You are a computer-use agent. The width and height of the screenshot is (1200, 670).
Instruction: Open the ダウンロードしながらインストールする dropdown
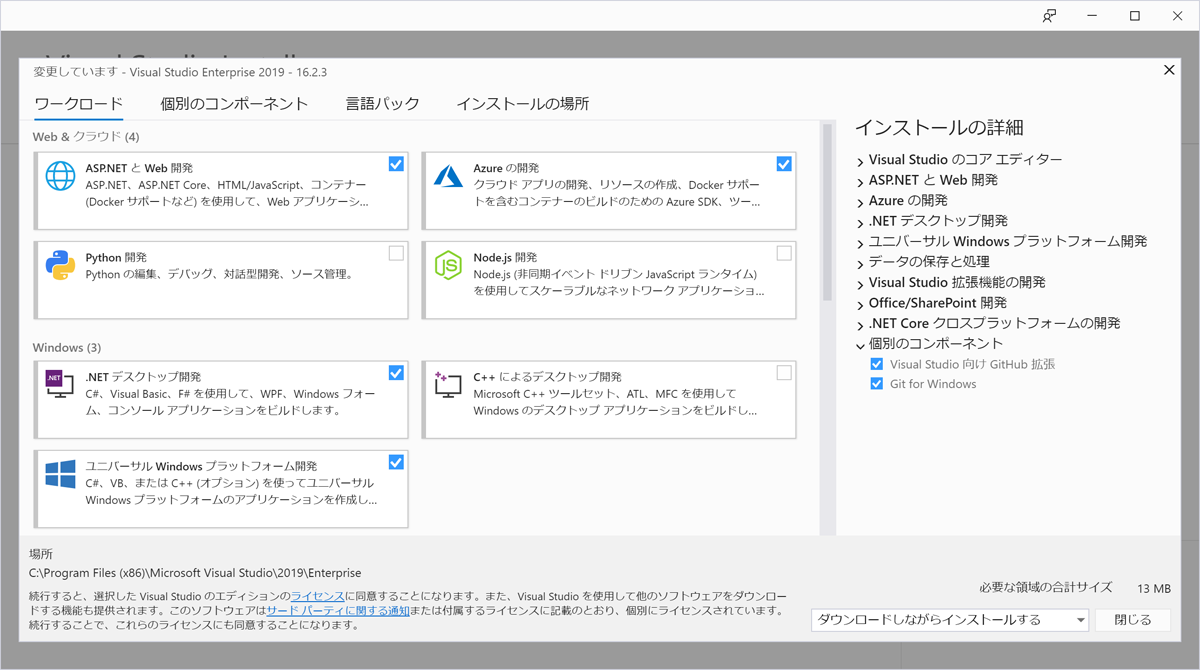949,620
